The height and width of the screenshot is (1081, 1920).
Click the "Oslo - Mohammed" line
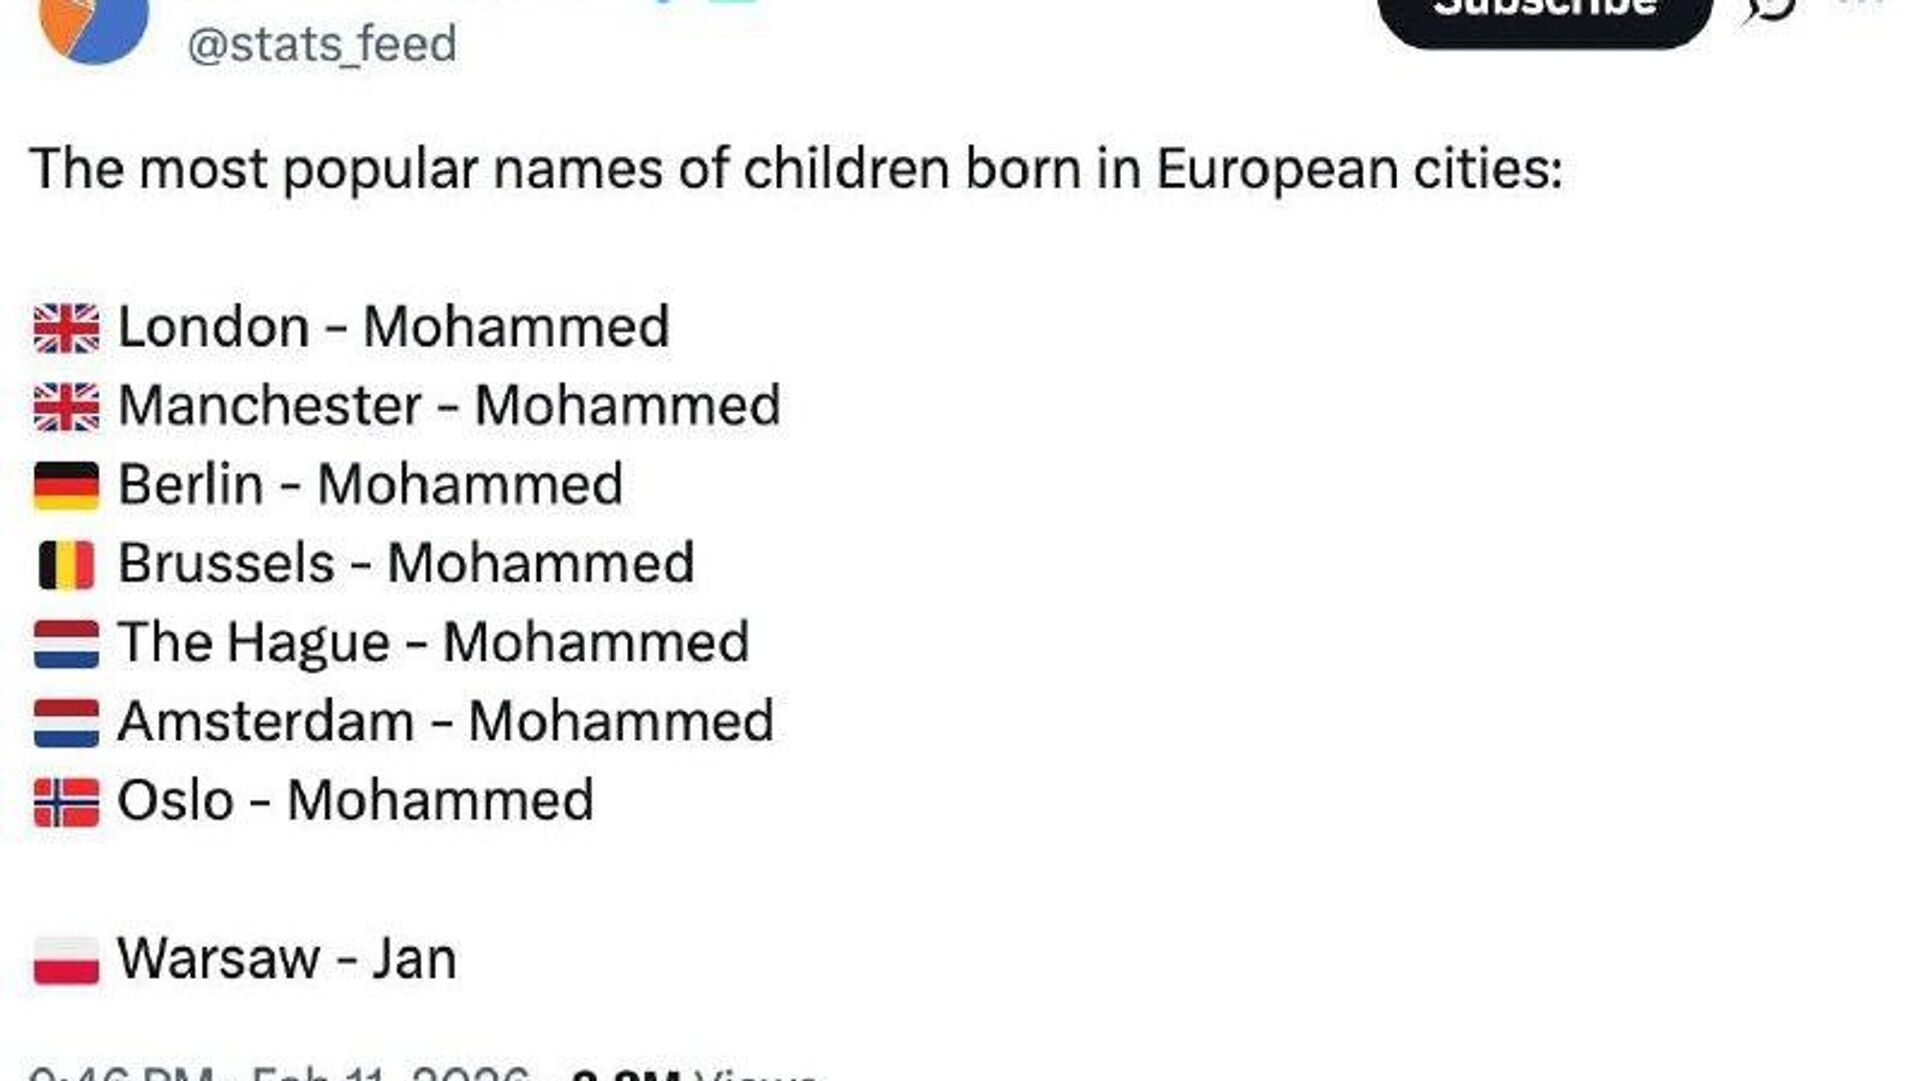[355, 801]
